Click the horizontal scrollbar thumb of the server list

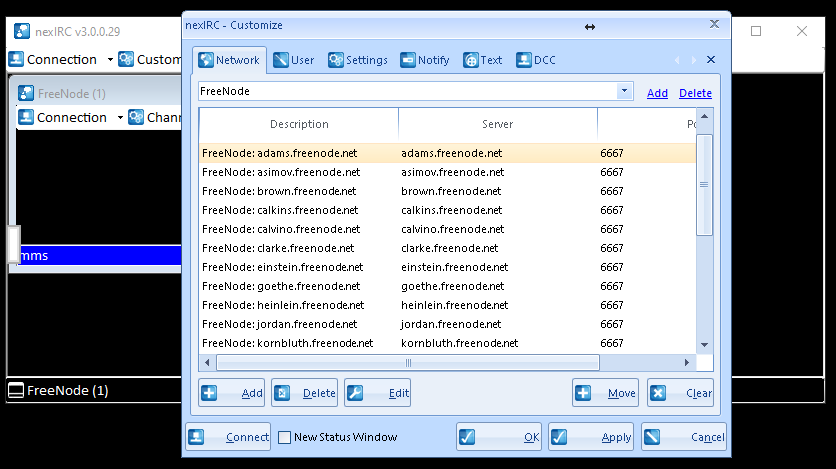408,363
